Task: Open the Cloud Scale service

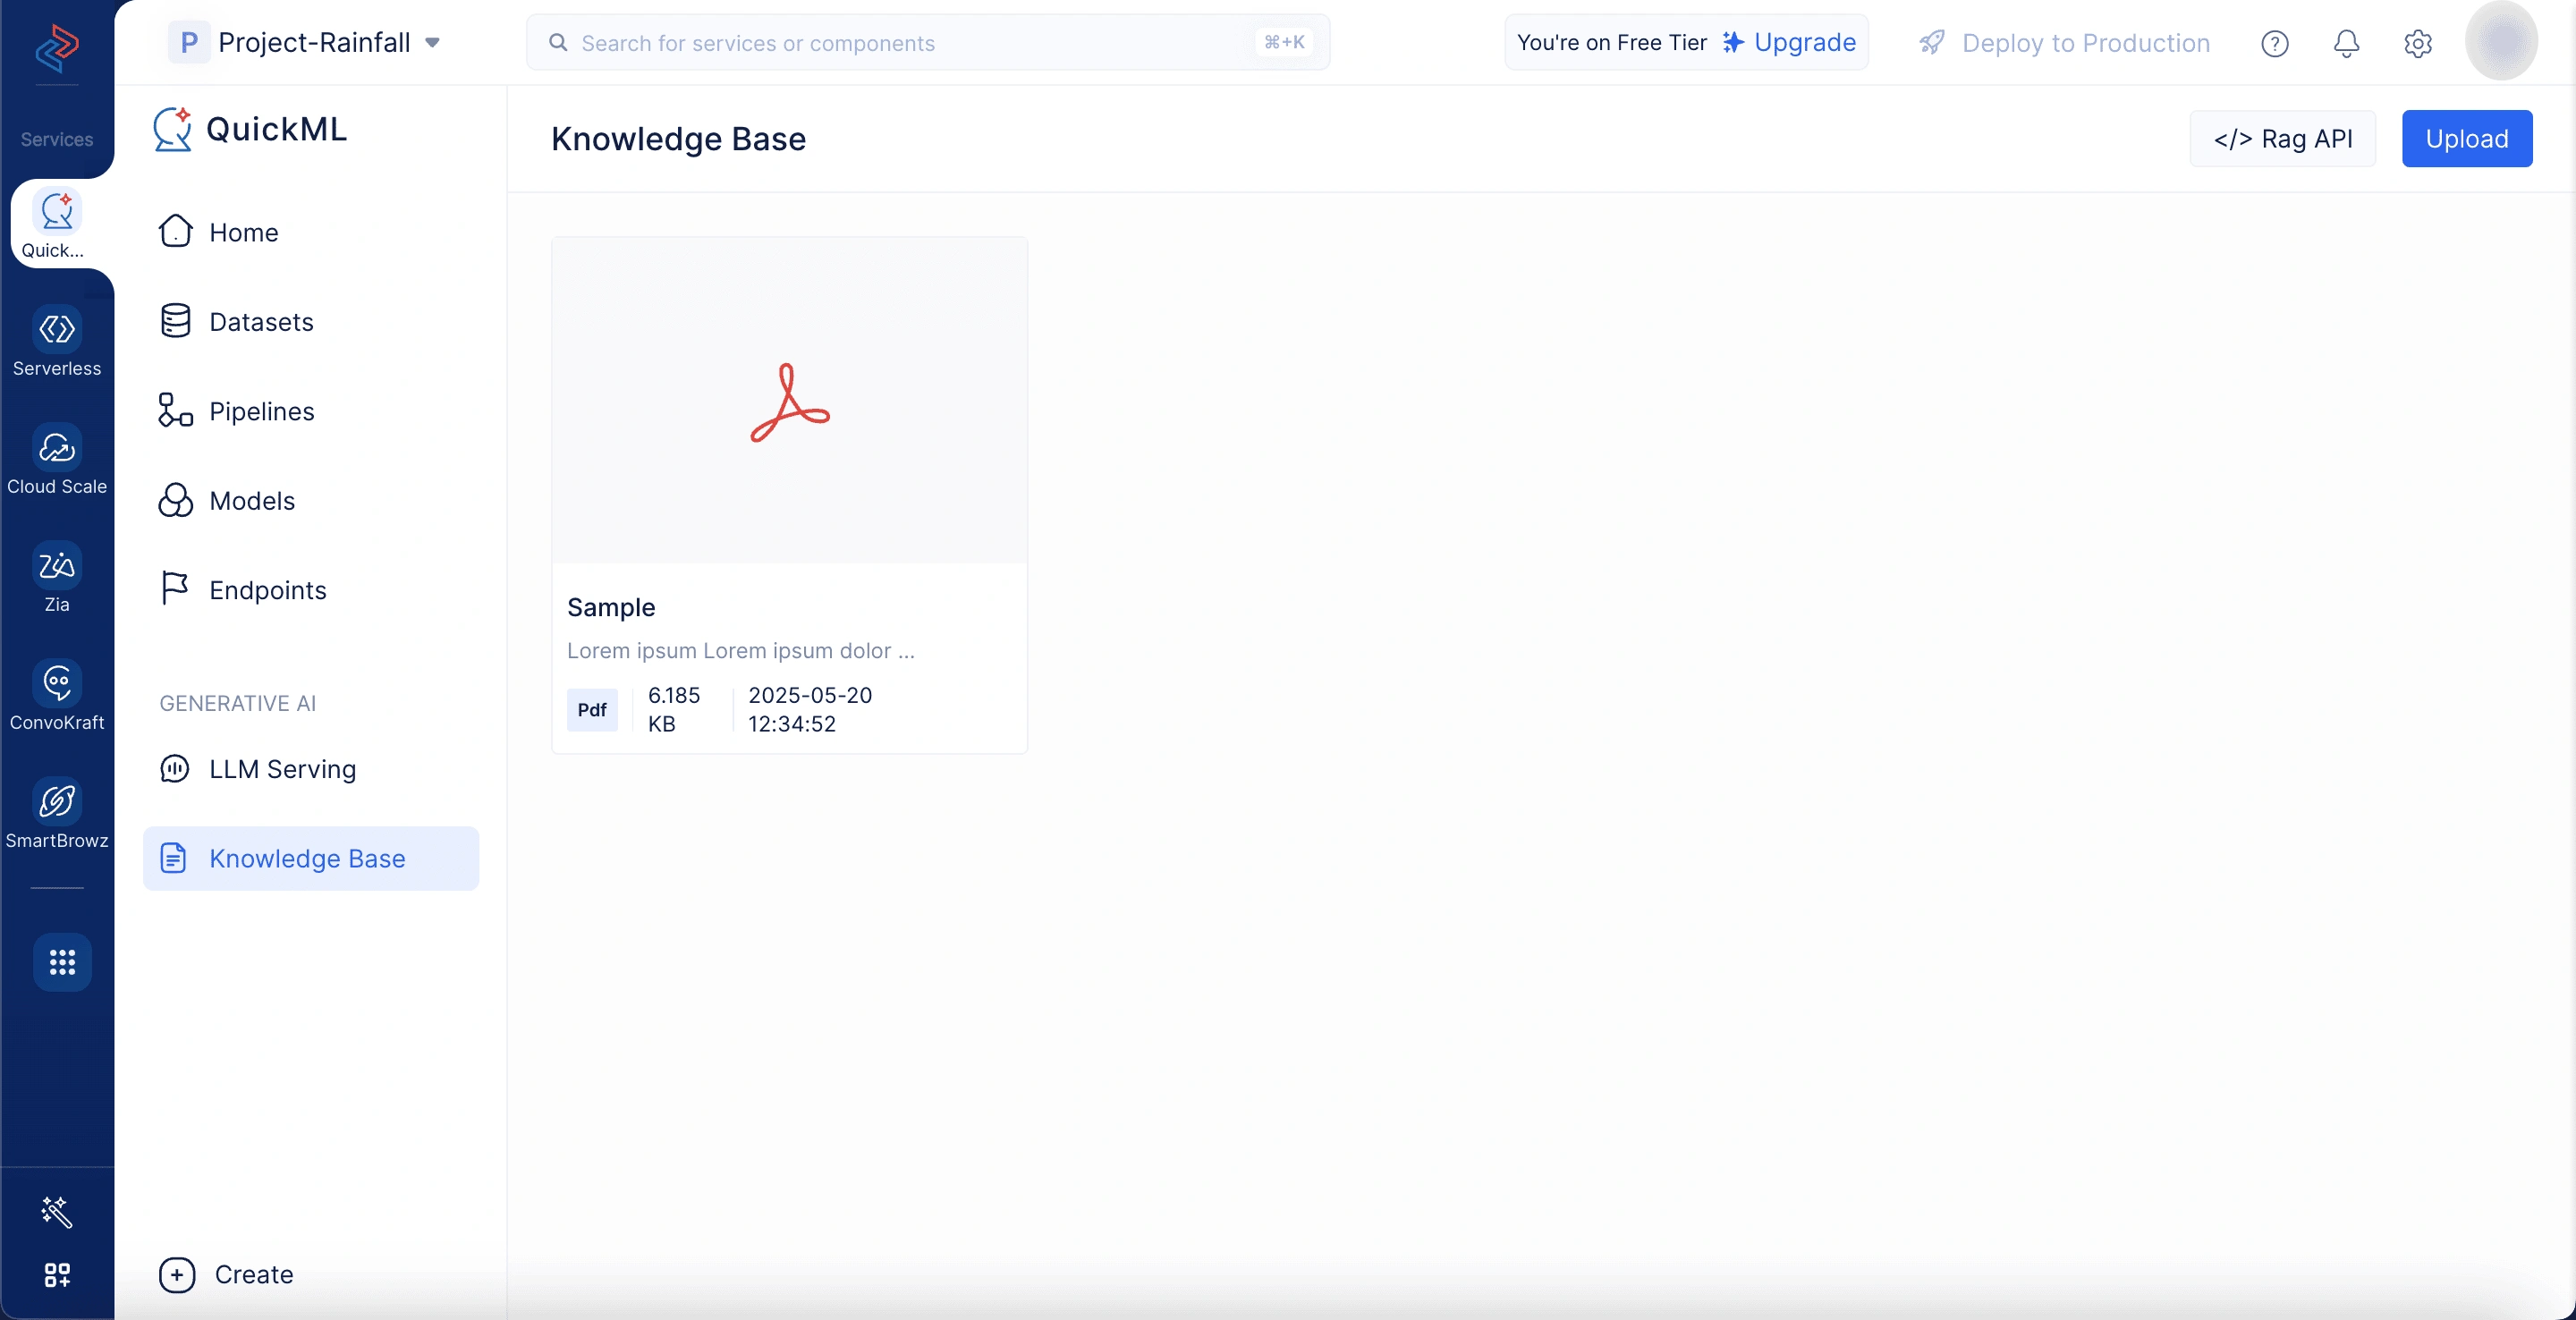Action: 57,447
